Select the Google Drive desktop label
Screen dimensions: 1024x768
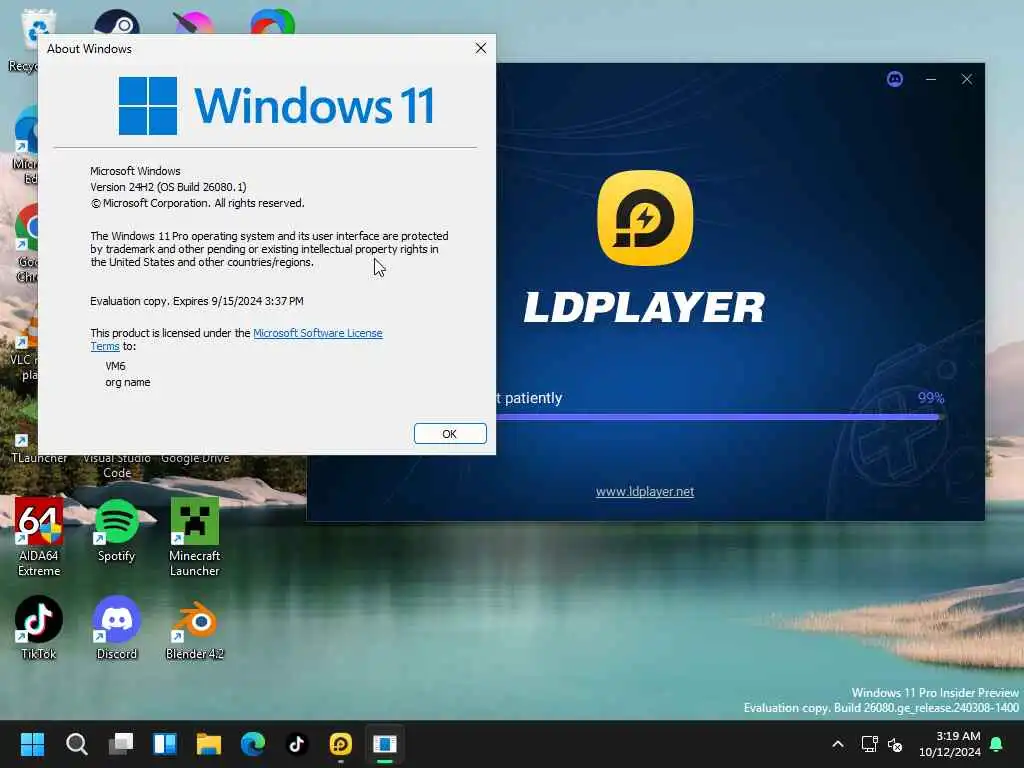tap(195, 459)
